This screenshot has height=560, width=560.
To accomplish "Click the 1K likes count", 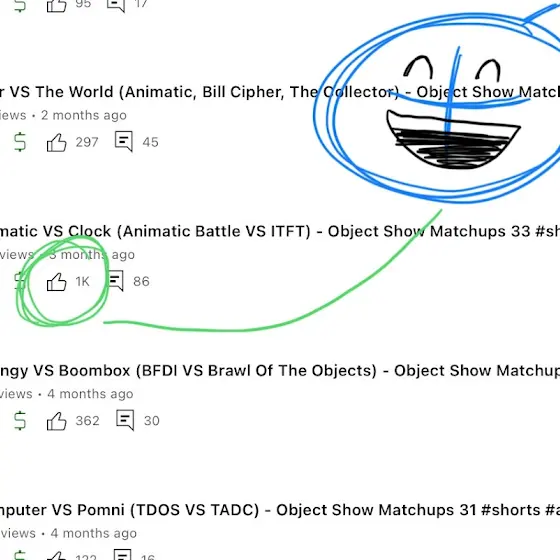I will pos(82,281).
